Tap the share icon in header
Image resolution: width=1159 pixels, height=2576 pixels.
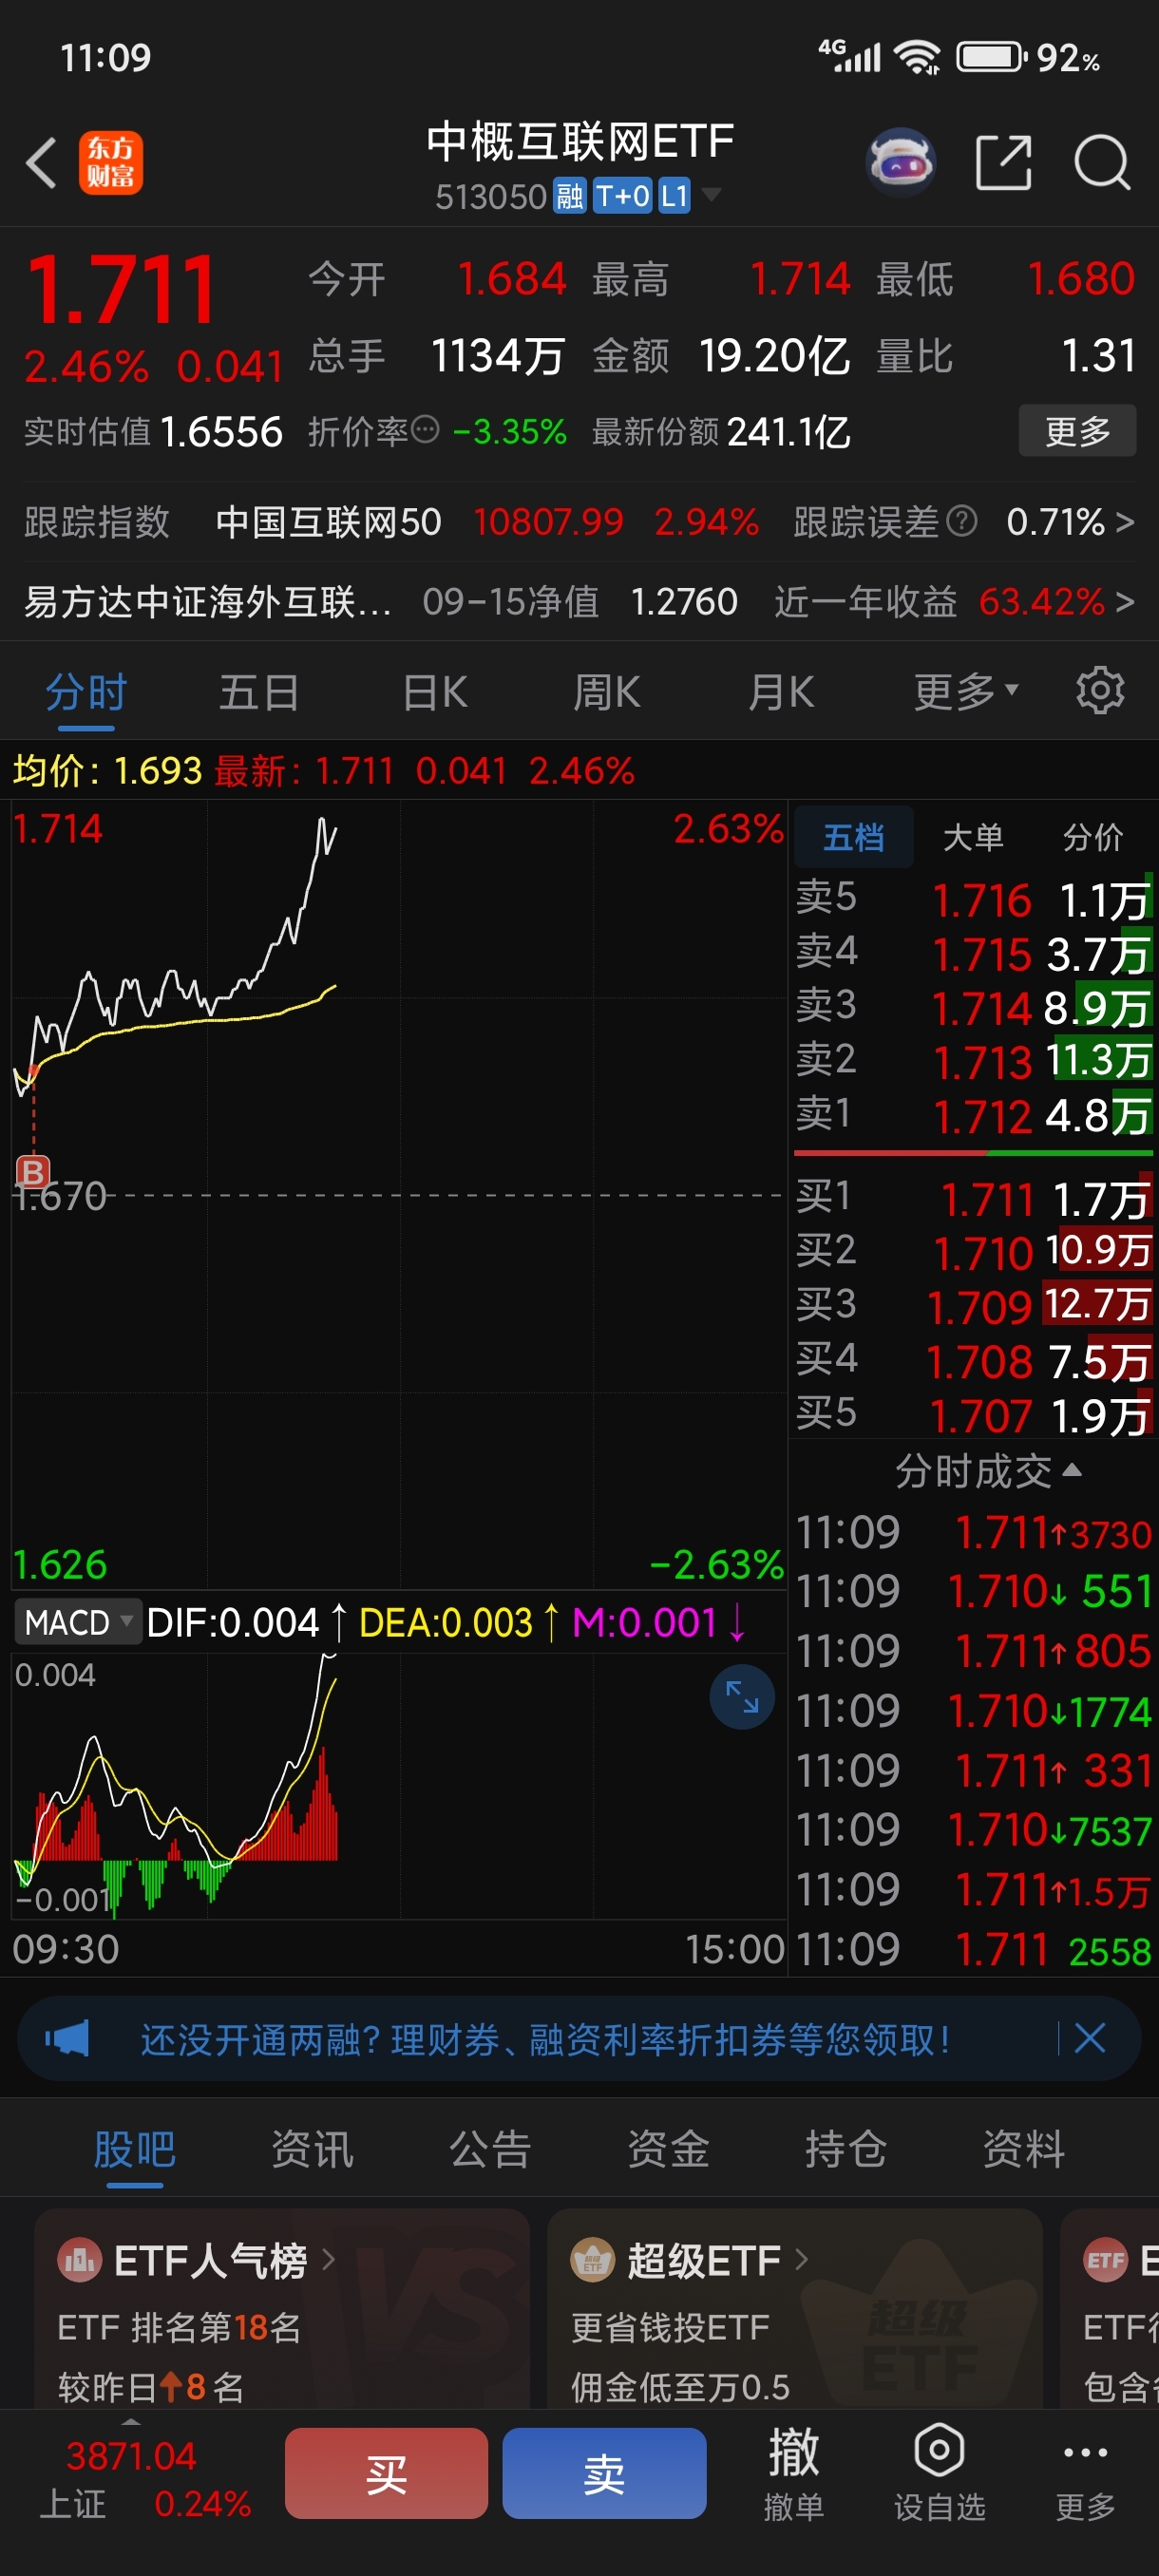click(1003, 162)
